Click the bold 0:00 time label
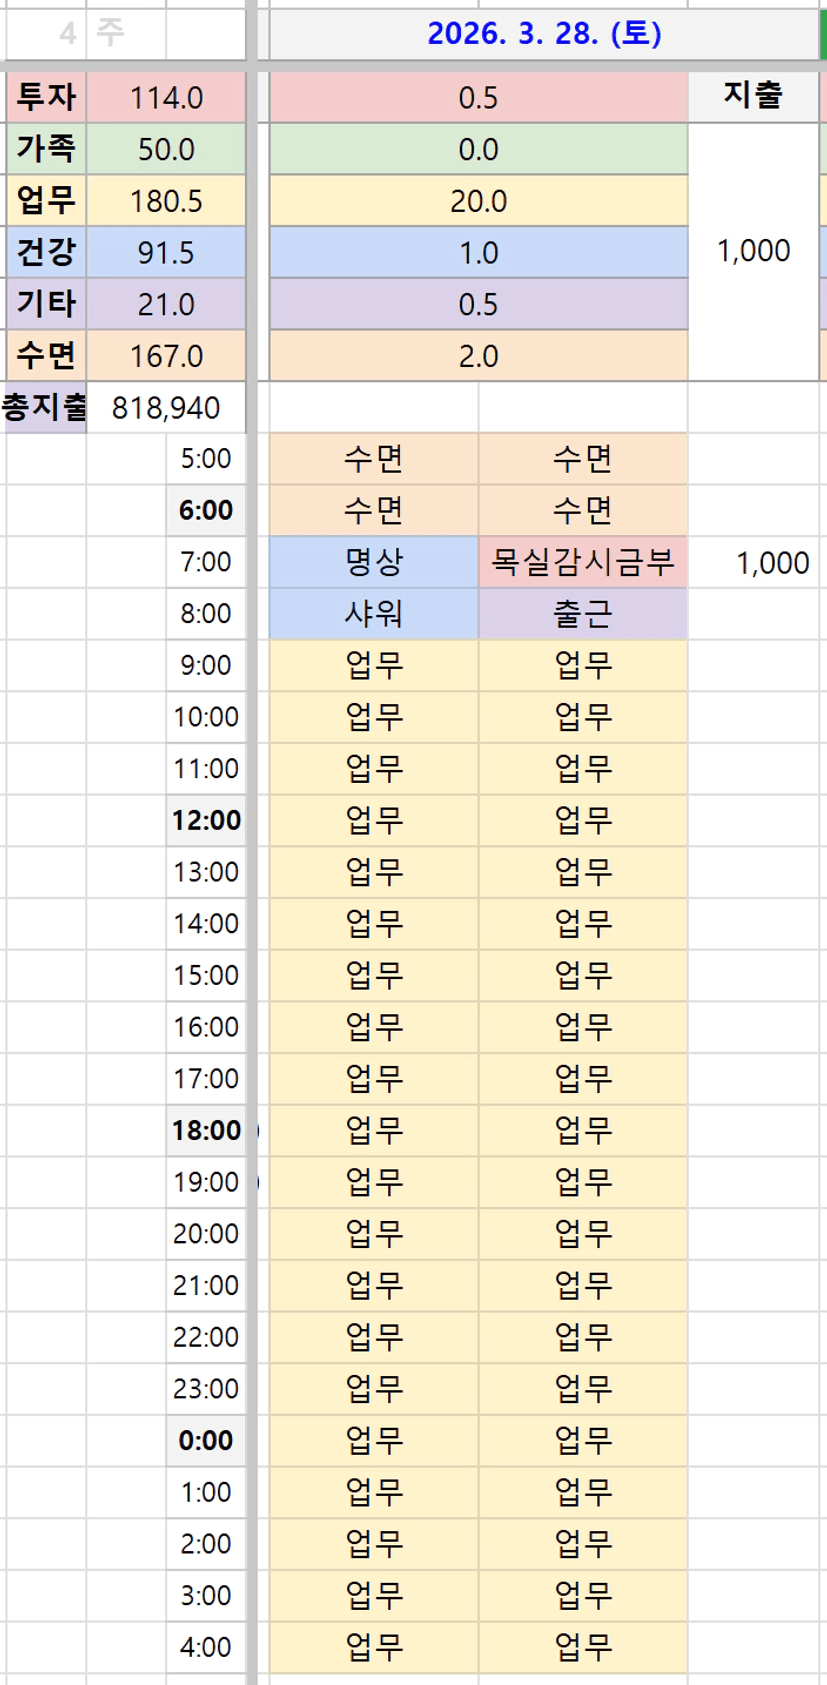Viewport: 827px width, 1685px height. pyautogui.click(x=206, y=1441)
